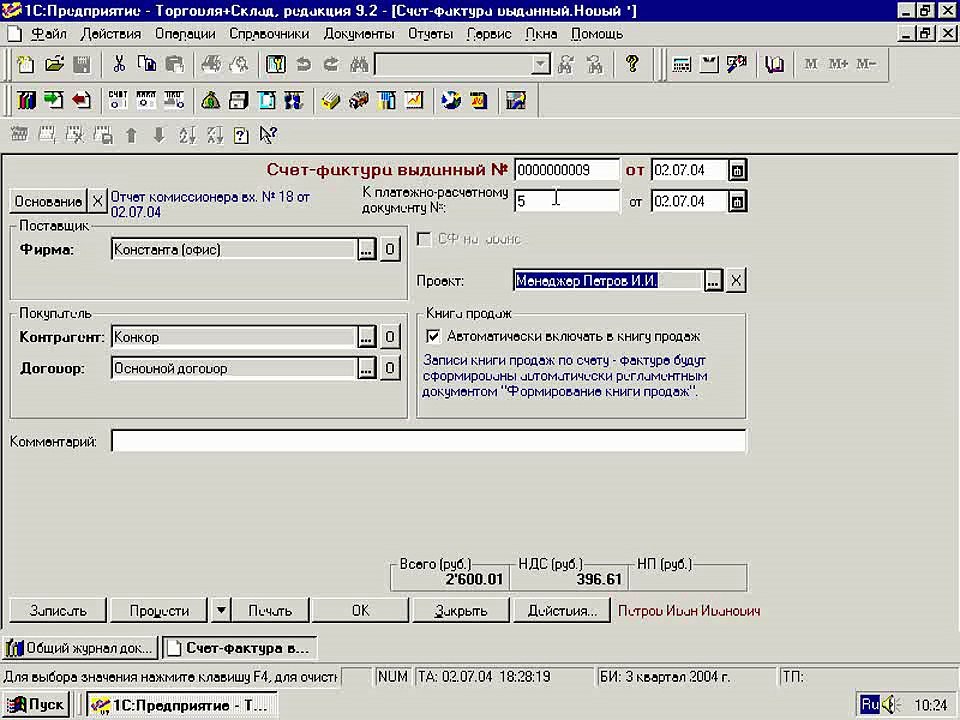Click the key panel icon in toolbar
Image resolution: width=960 pixels, height=720 pixels.
click(276, 64)
